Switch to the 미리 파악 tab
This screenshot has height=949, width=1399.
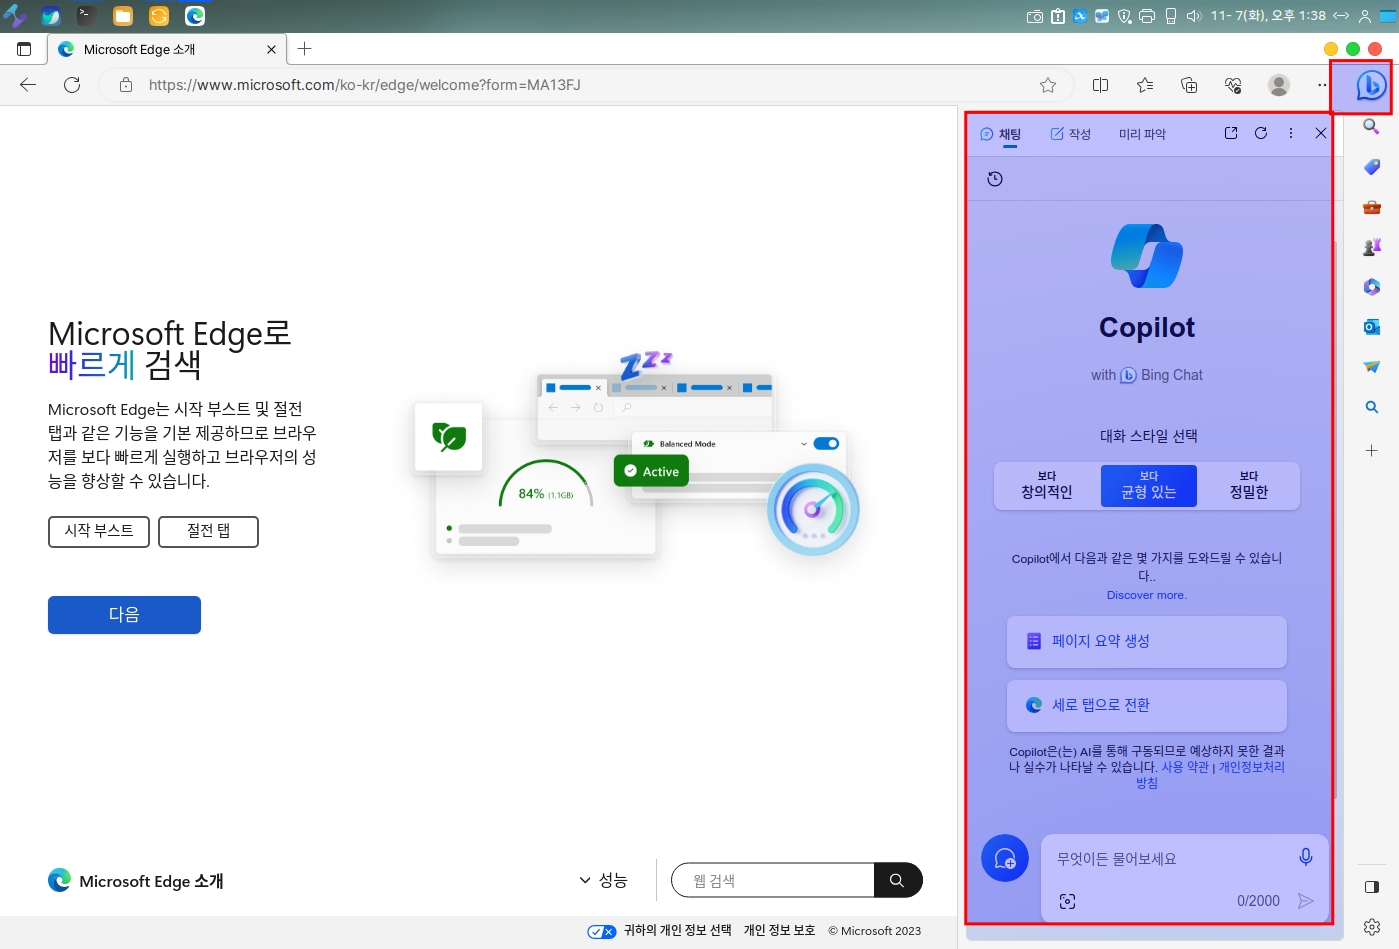(1142, 134)
